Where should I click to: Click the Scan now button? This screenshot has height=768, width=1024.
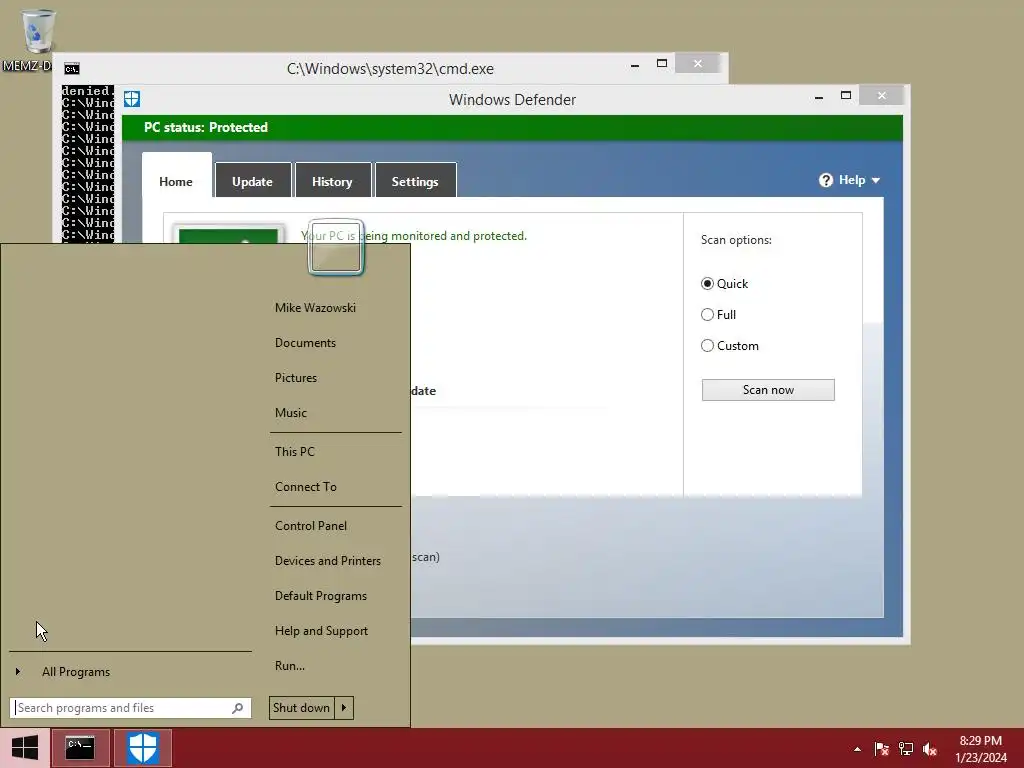768,390
